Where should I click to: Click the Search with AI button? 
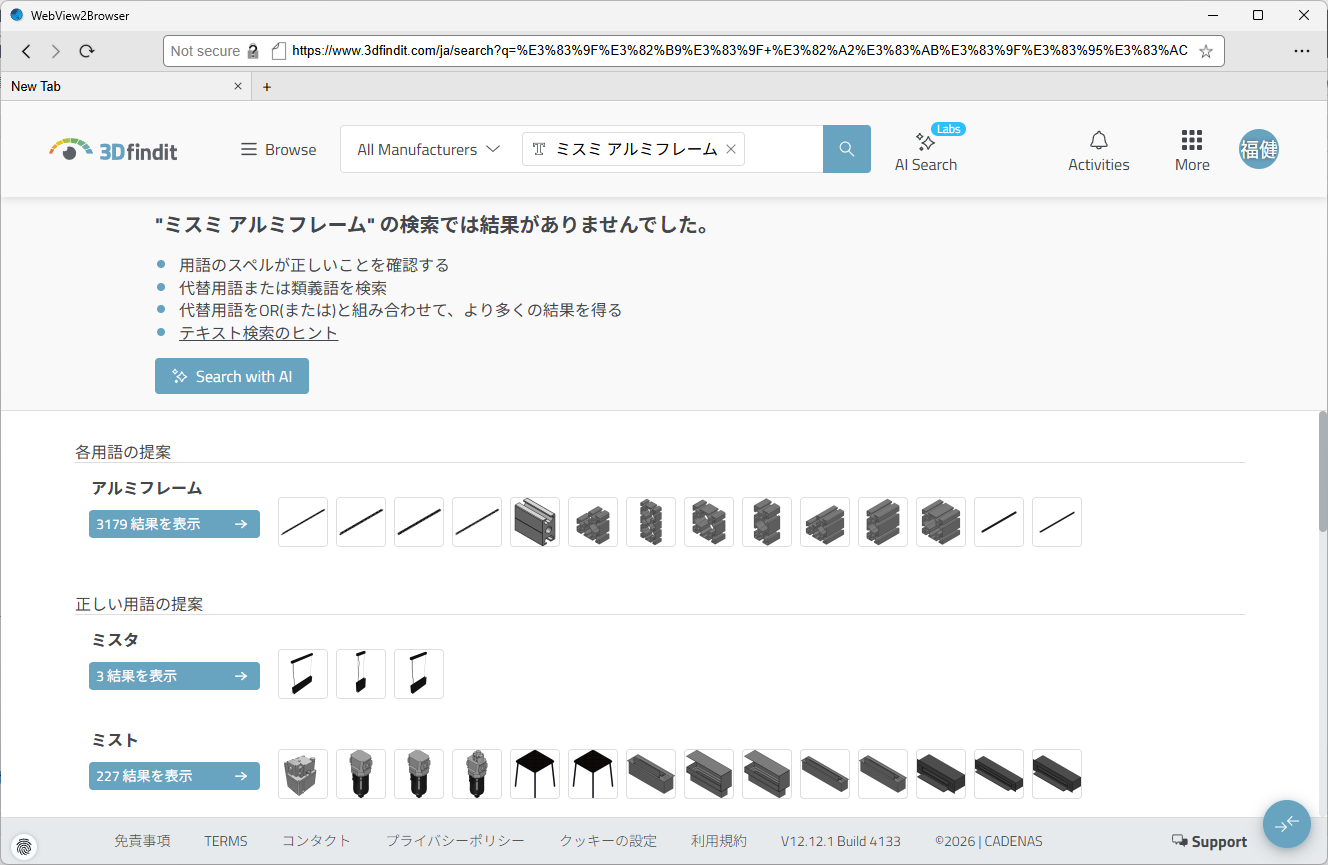tap(232, 376)
